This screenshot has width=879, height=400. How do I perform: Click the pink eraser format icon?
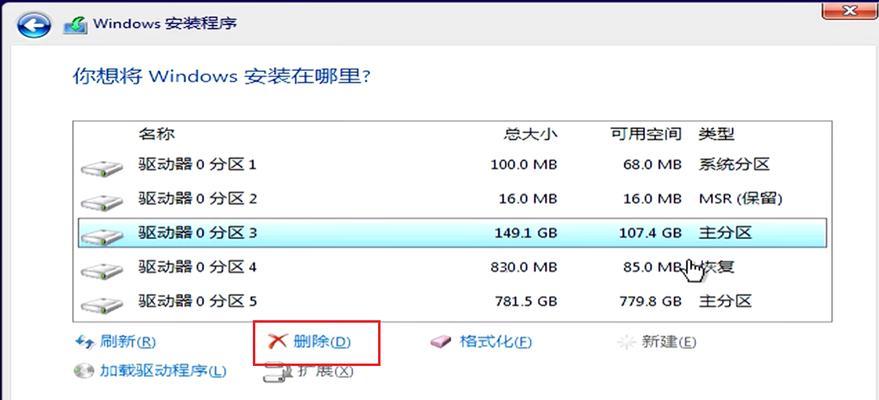point(441,341)
